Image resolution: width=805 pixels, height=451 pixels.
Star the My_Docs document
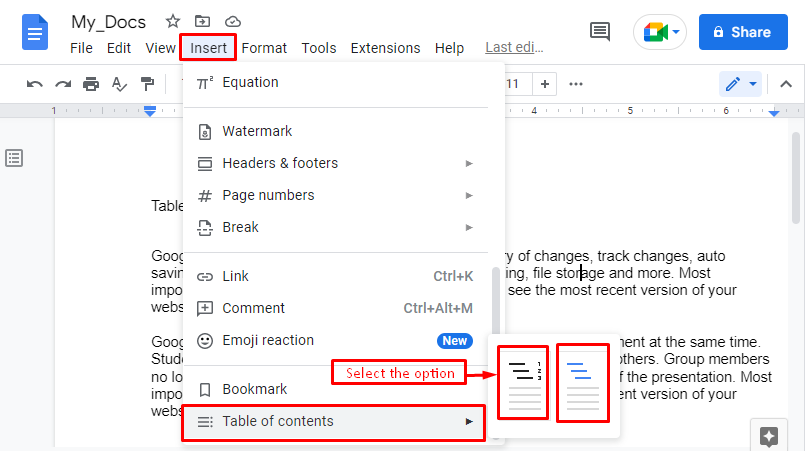(172, 22)
